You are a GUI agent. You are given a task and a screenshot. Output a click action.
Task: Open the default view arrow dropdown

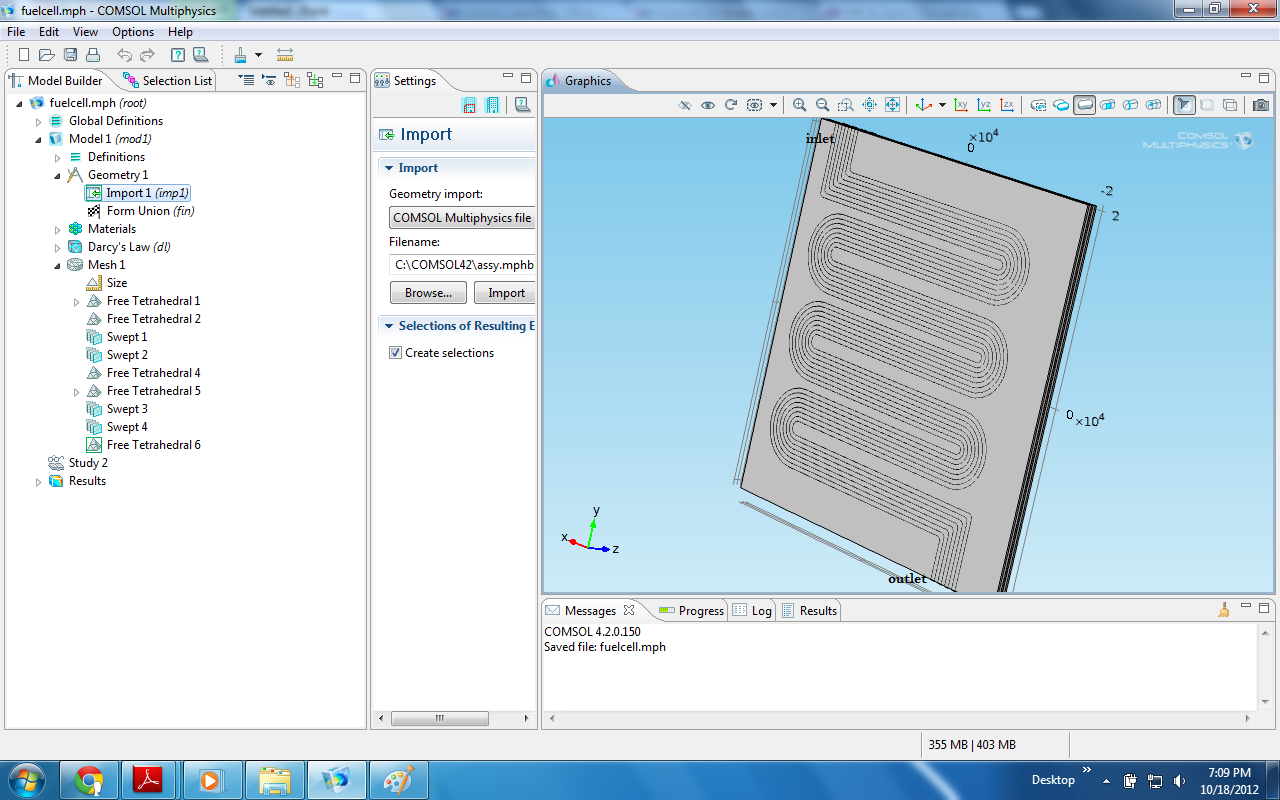click(x=942, y=105)
